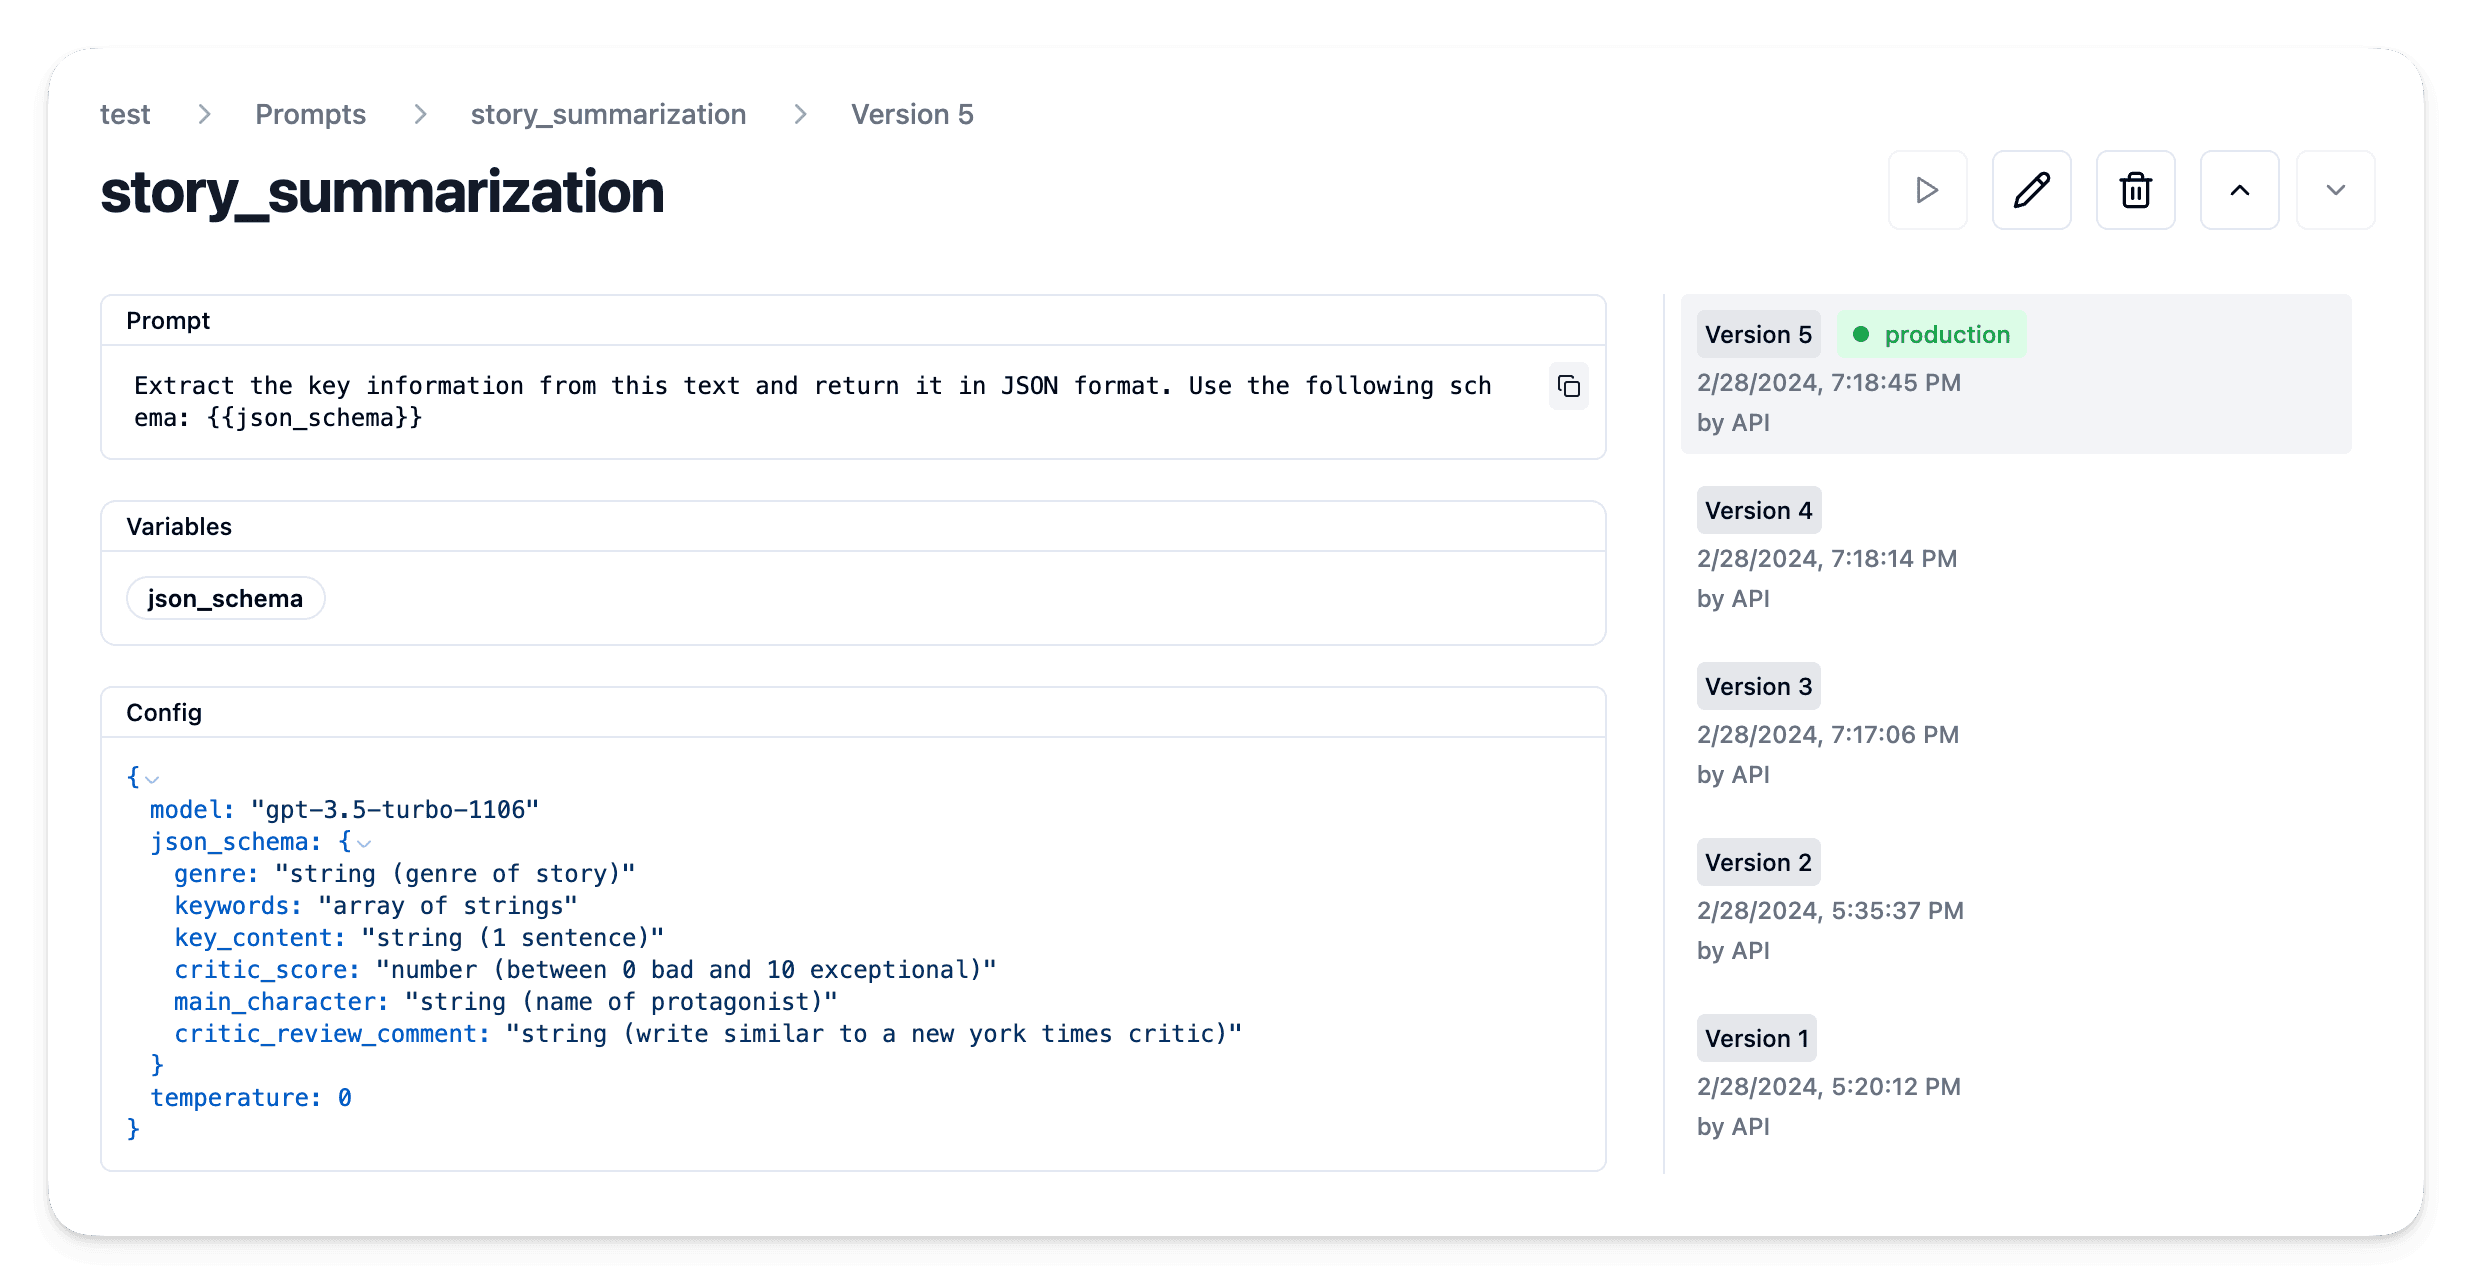The image size is (2472, 1284).
Task: Copy the prompt text via the copy icon
Action: point(1568,386)
